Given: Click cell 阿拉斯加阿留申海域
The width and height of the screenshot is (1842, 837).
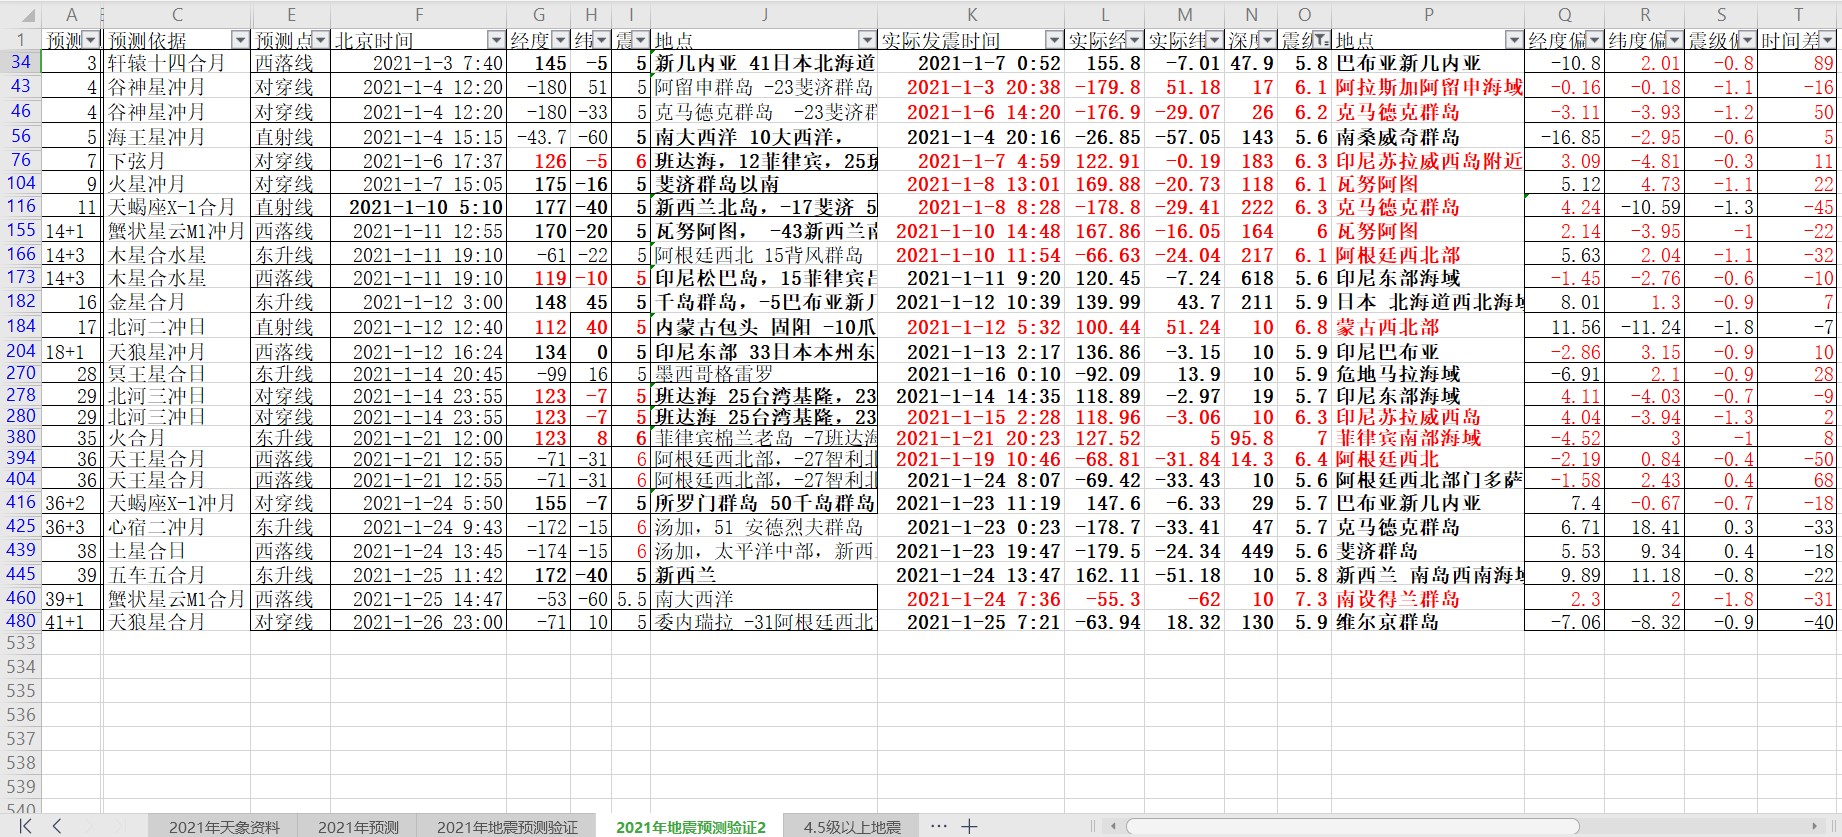Looking at the screenshot, I should (1428, 87).
